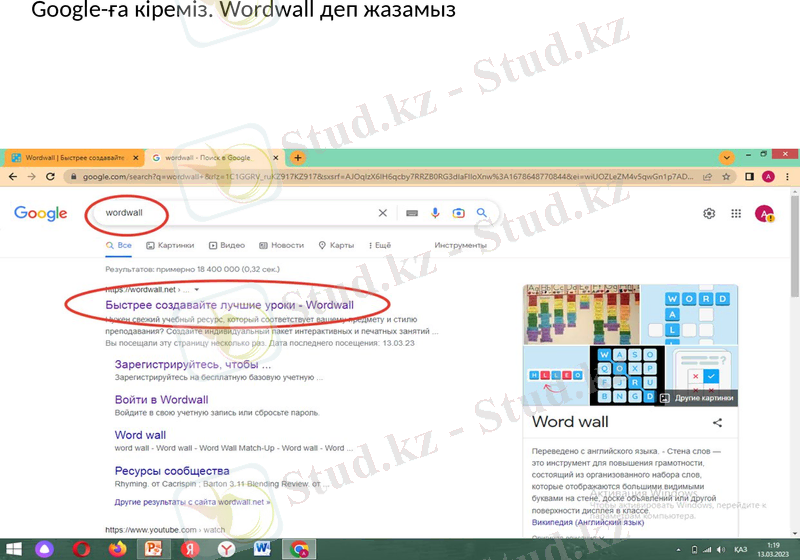The width and height of the screenshot is (800, 560).
Task: Clear the search query with the X
Action: click(x=383, y=213)
